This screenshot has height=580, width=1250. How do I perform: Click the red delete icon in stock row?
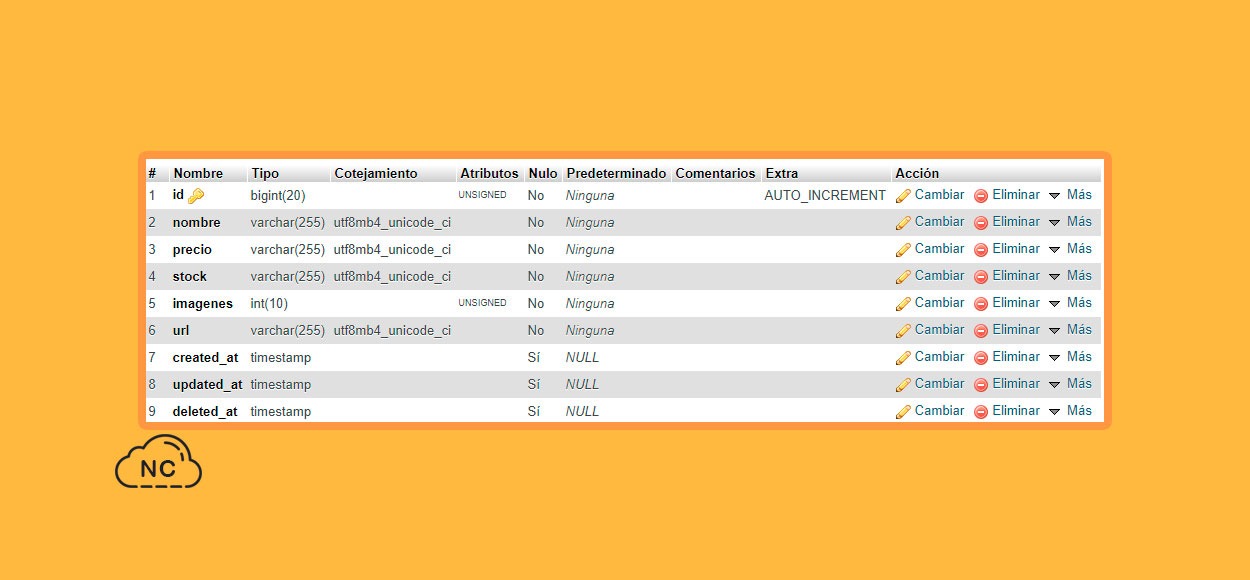(981, 277)
